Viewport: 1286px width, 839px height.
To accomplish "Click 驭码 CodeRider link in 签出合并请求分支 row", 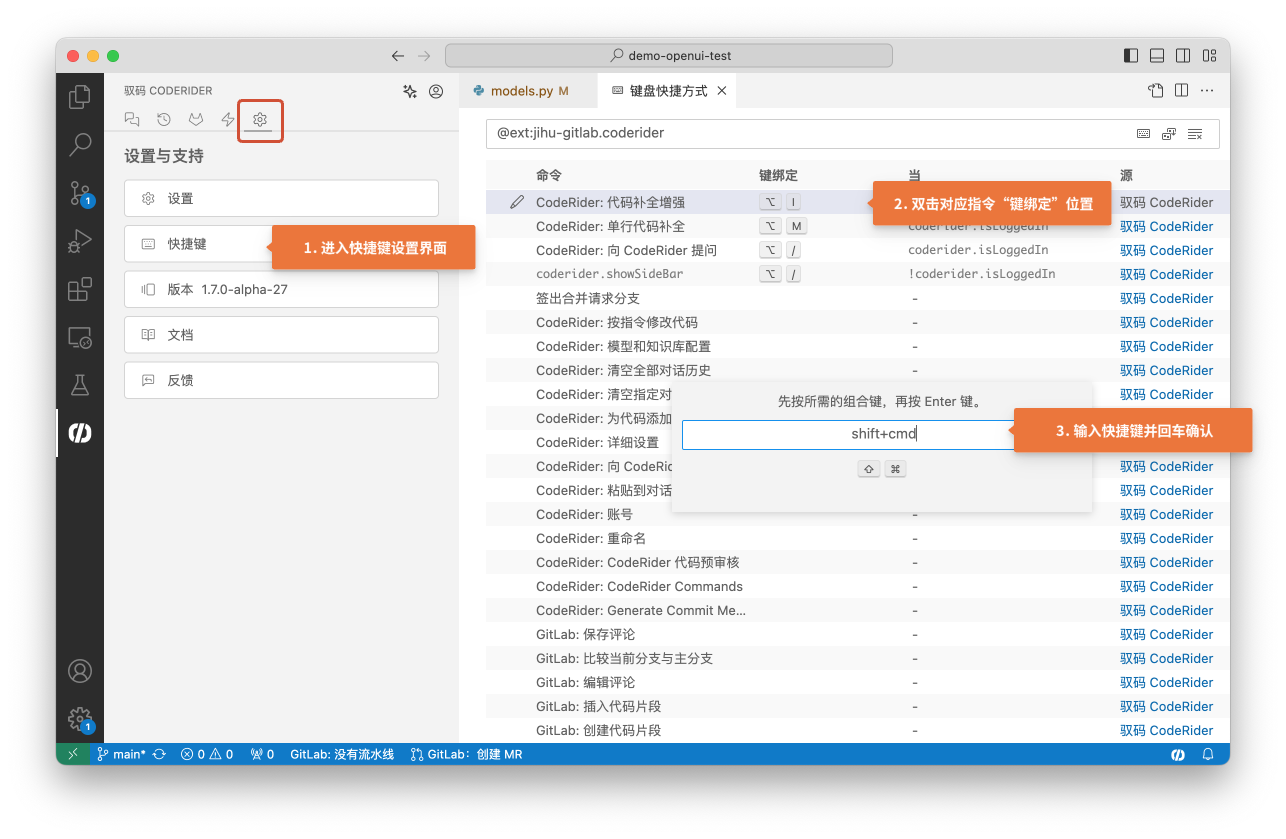I will pos(1166,298).
